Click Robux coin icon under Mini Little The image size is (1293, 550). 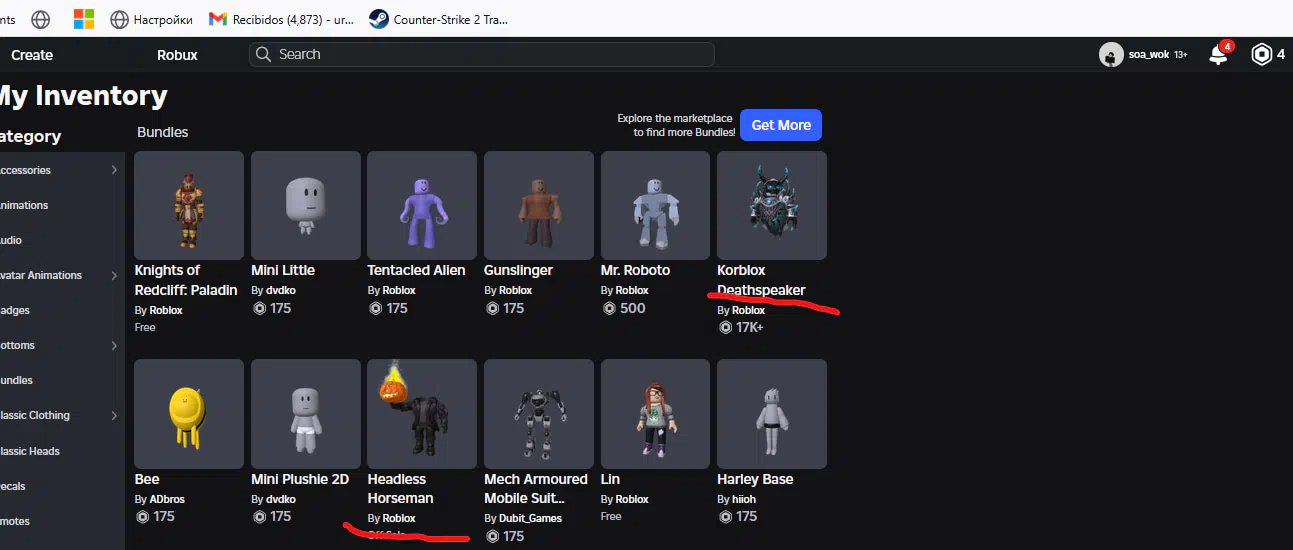pyautogui.click(x=259, y=308)
